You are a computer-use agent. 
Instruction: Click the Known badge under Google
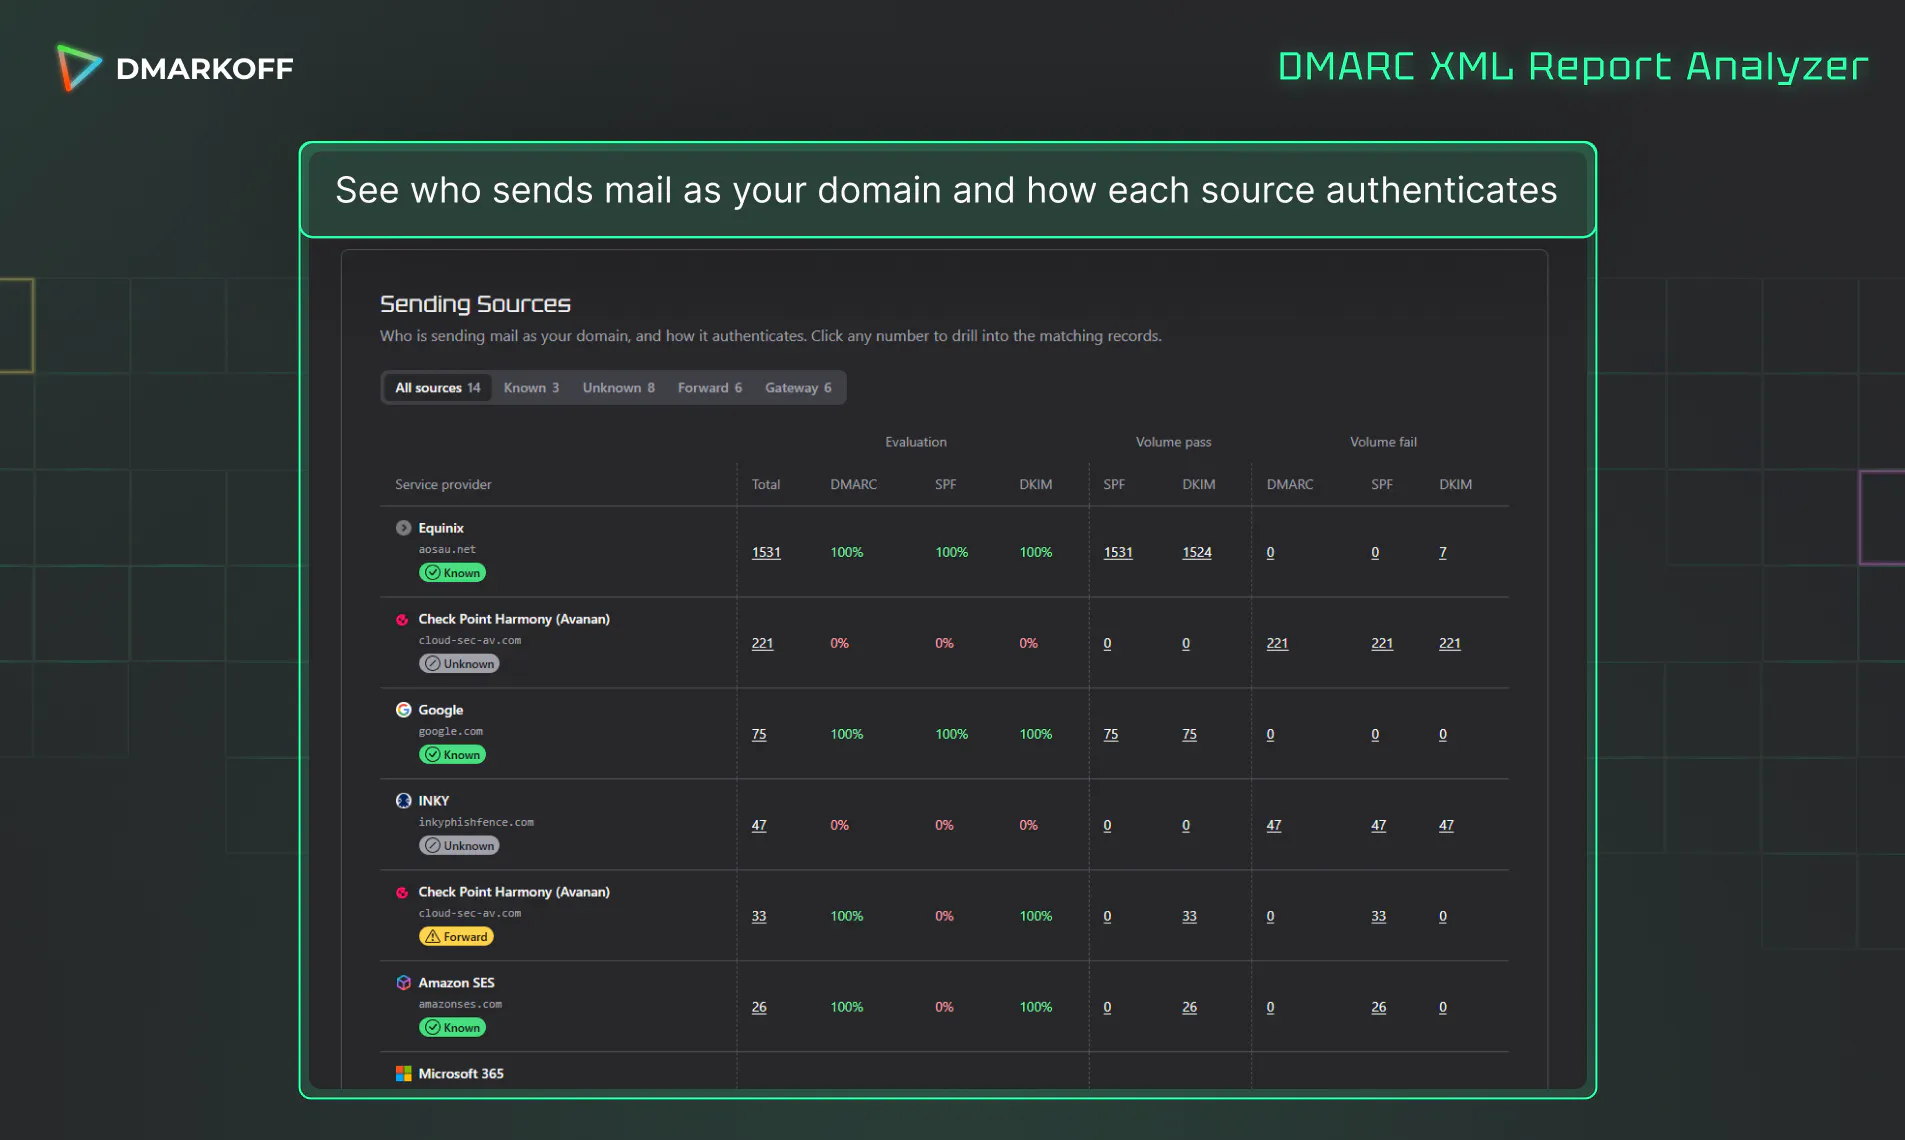(x=452, y=755)
